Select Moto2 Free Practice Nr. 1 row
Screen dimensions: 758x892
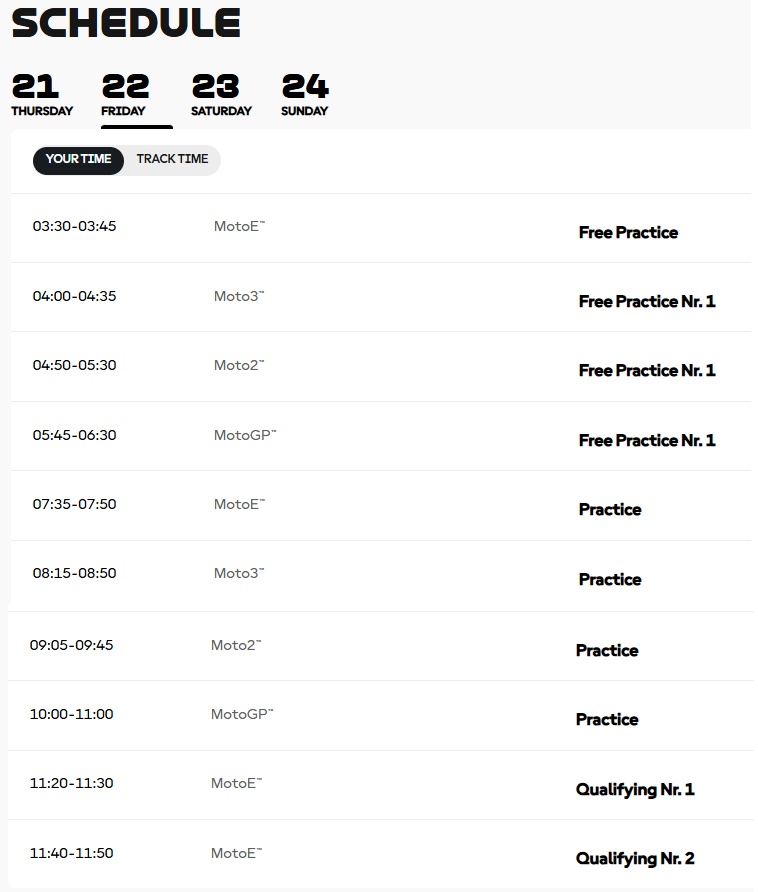(x=380, y=367)
